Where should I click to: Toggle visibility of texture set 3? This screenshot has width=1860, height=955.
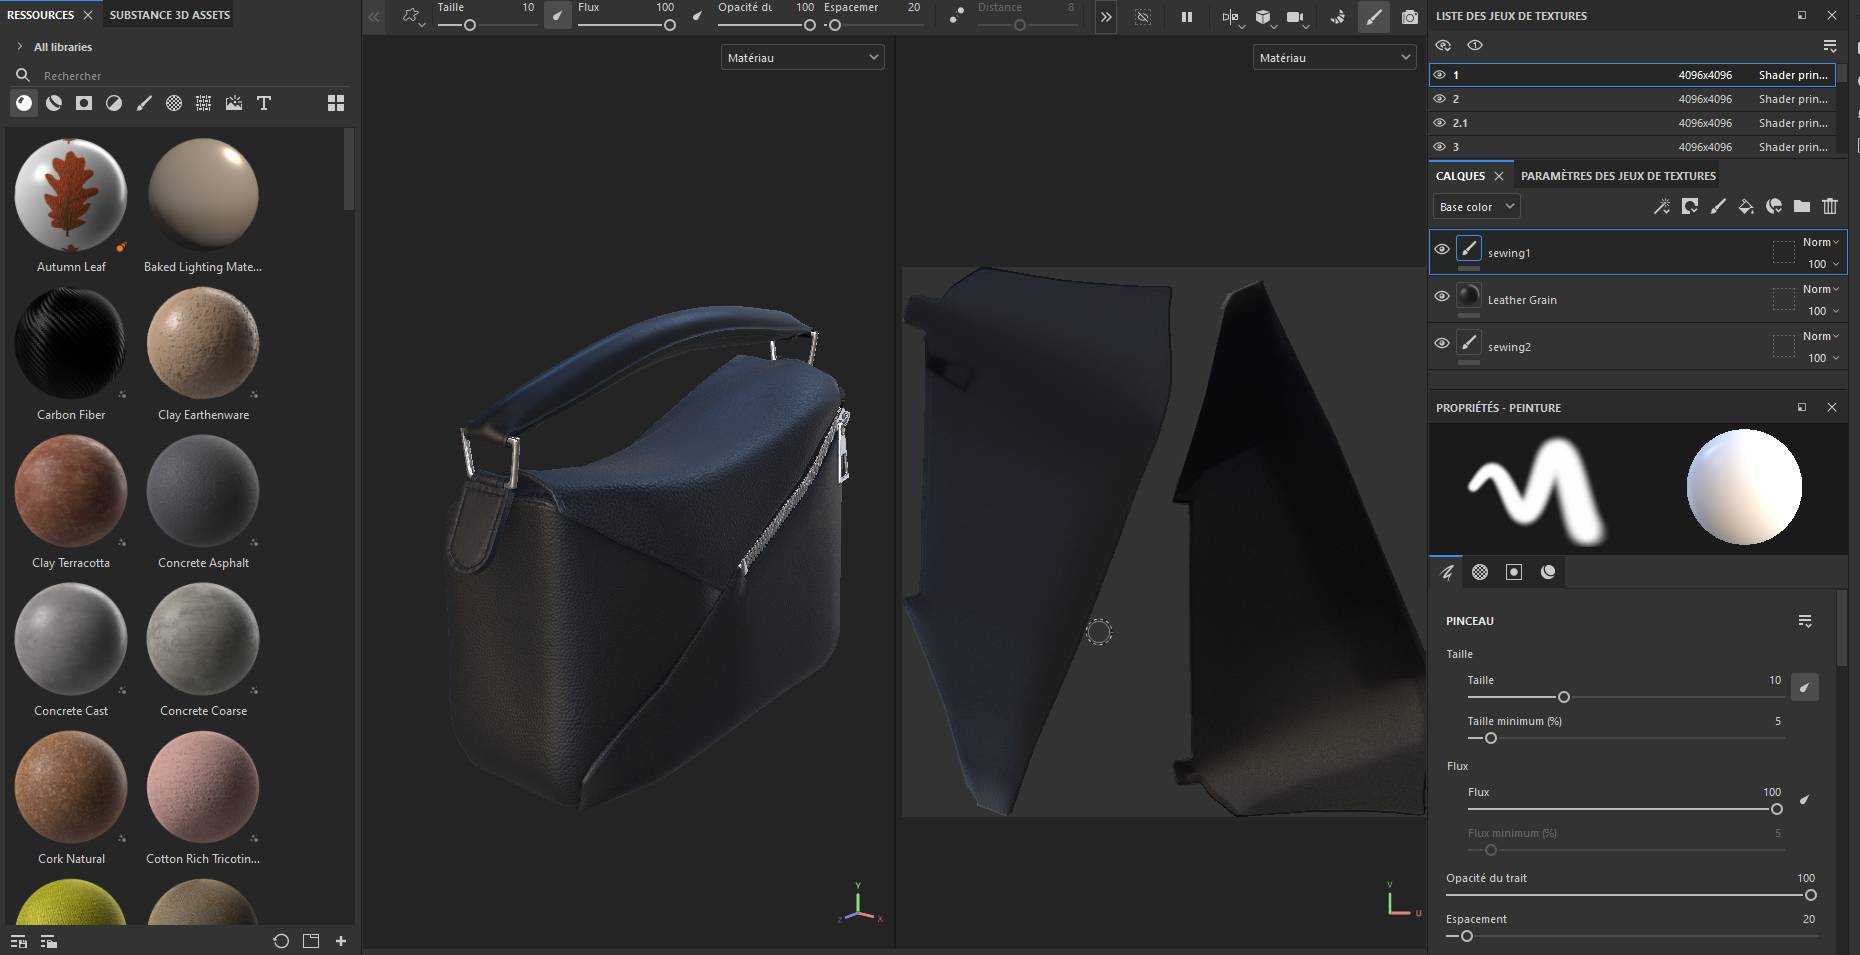point(1440,147)
